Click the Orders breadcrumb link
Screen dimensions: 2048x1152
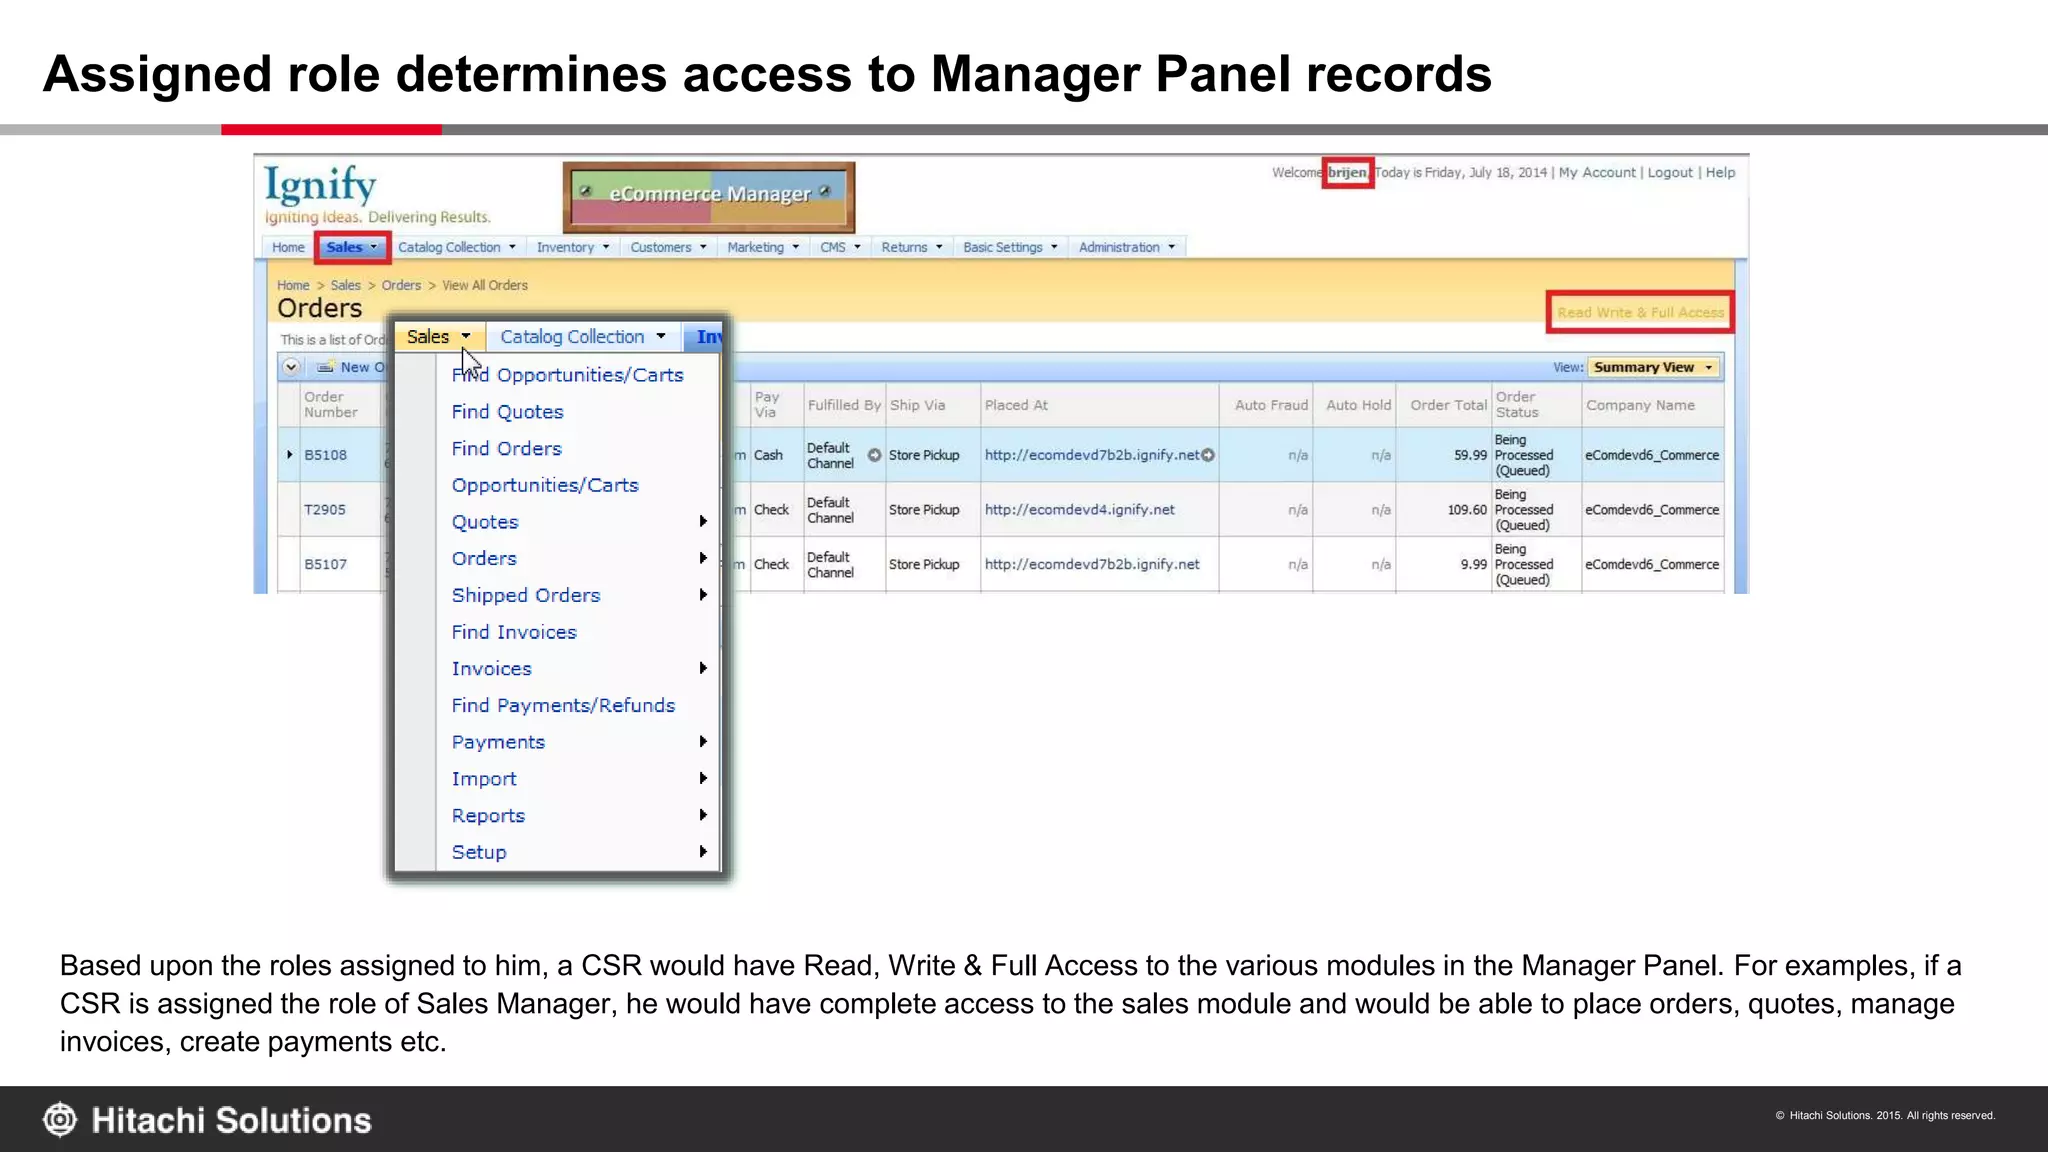coord(401,285)
